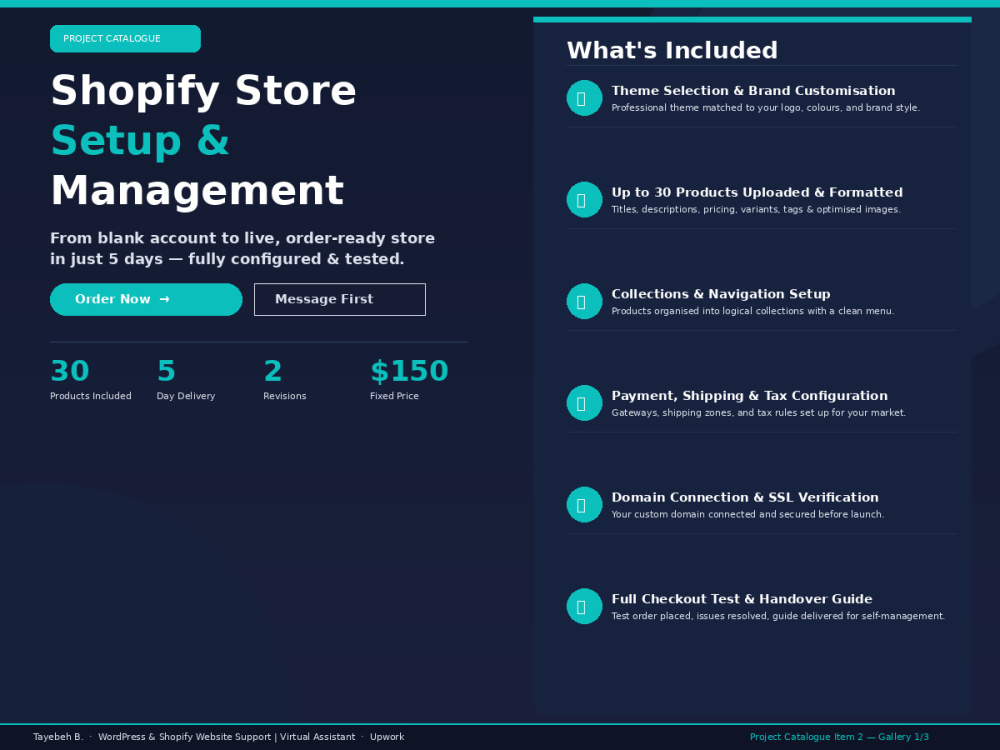Click Full Checkout Test & Handover Guide title
1000x750 pixels.
click(x=742, y=599)
